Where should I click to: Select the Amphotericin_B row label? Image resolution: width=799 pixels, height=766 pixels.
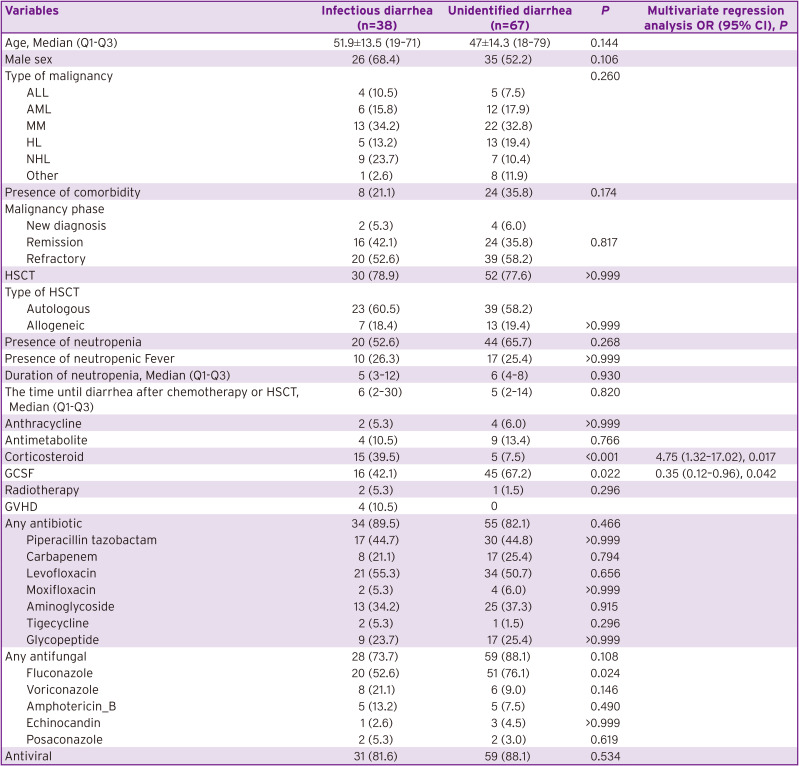tap(71, 706)
